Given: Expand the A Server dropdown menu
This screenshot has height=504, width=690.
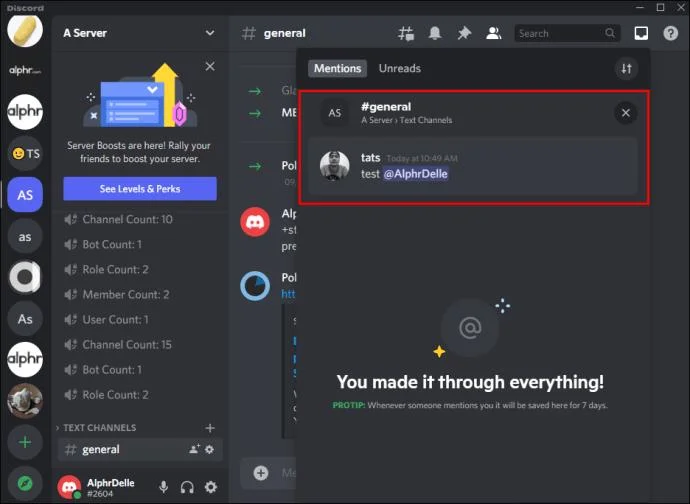Looking at the screenshot, I should pos(210,33).
